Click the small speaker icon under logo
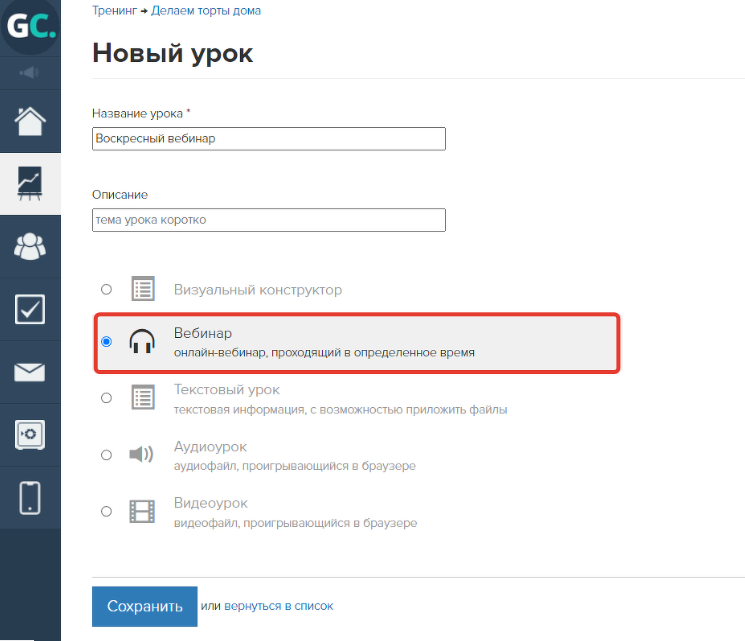Screen dimensions: 745x641 tap(30, 72)
